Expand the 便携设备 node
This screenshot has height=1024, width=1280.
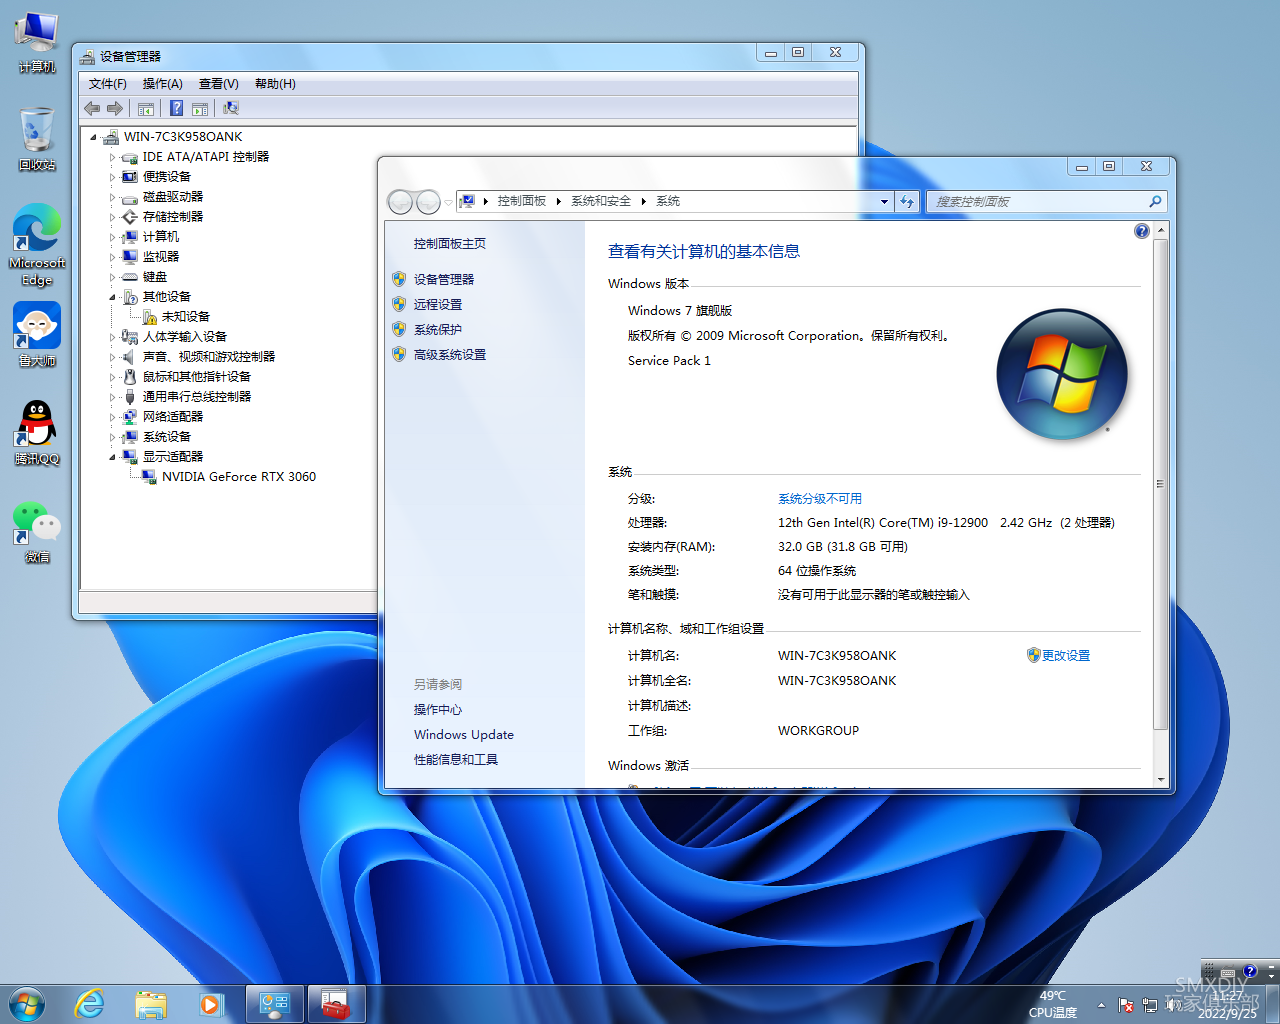point(112,177)
